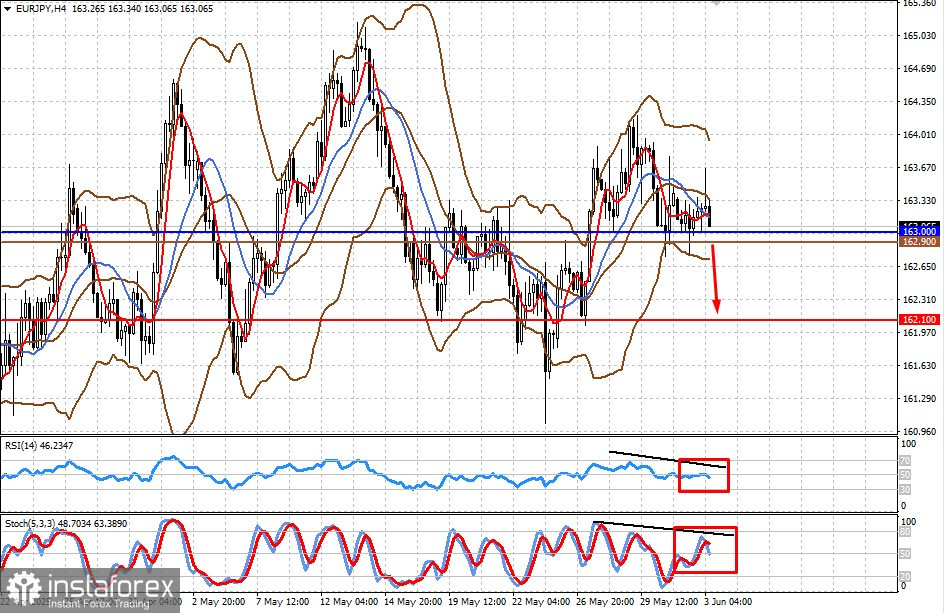
Task: Click the 7 May 12:00 time label
Action: [x=282, y=602]
